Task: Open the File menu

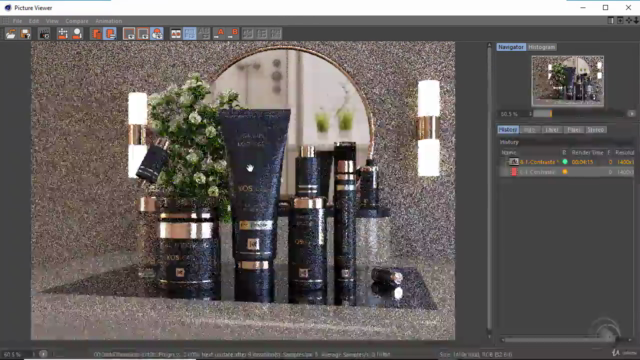Action: 18,21
